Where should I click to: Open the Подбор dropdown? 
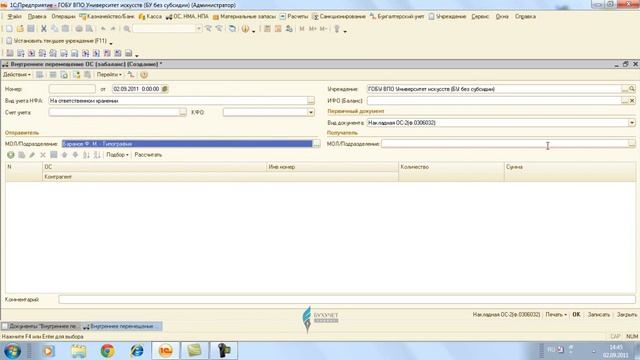(x=117, y=155)
